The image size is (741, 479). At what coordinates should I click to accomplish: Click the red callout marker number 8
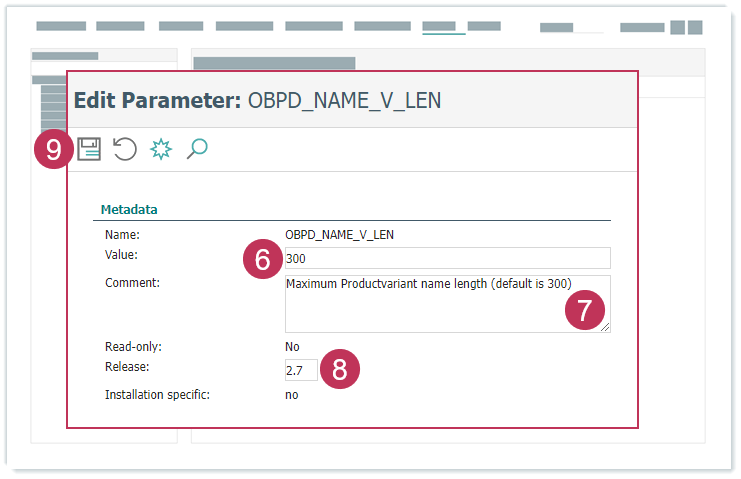point(340,369)
